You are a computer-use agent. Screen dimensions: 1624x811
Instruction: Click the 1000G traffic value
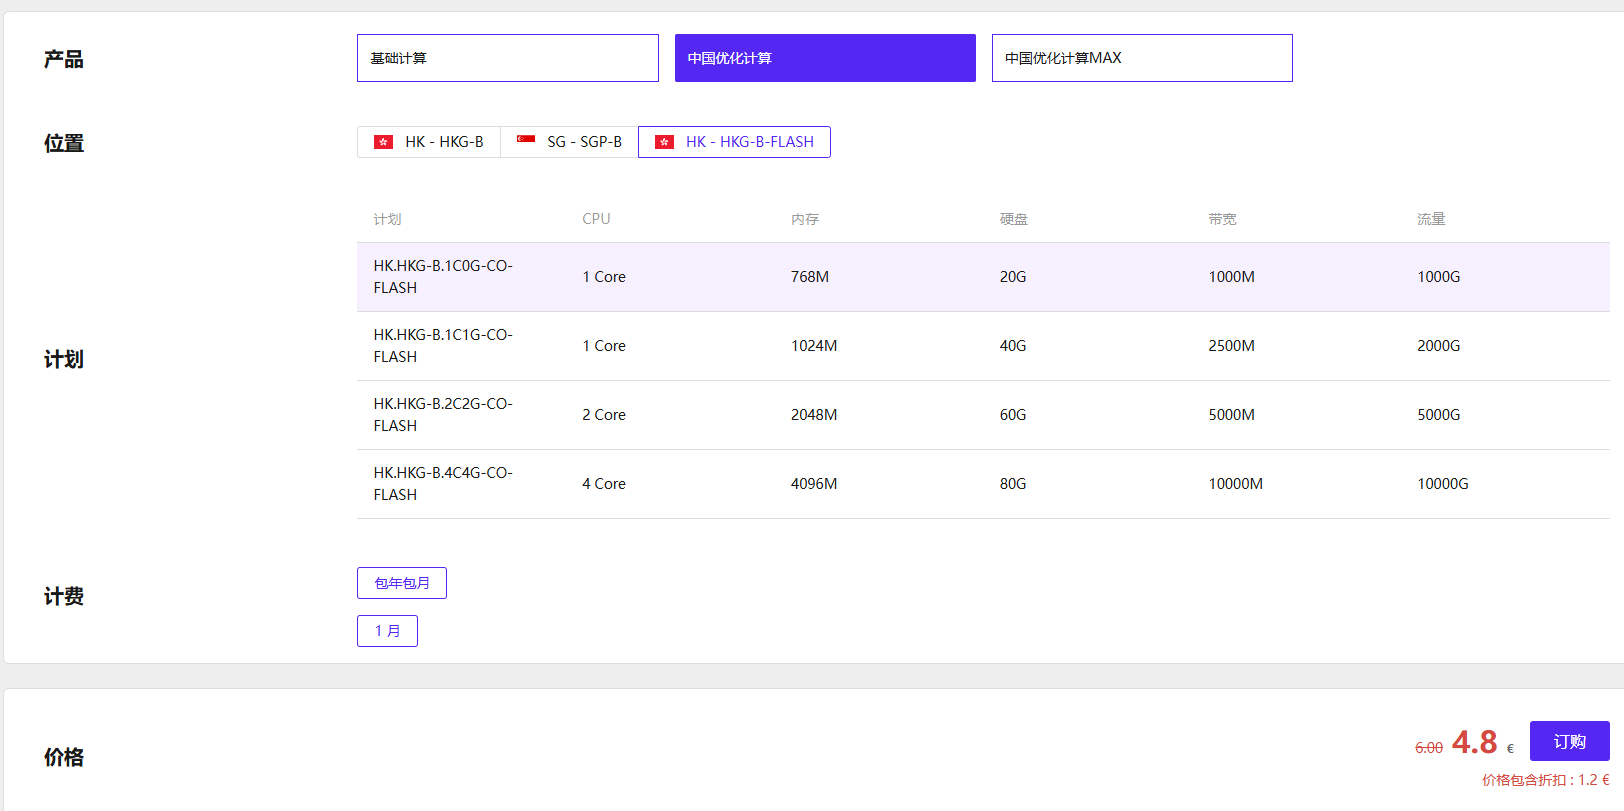pos(1438,277)
